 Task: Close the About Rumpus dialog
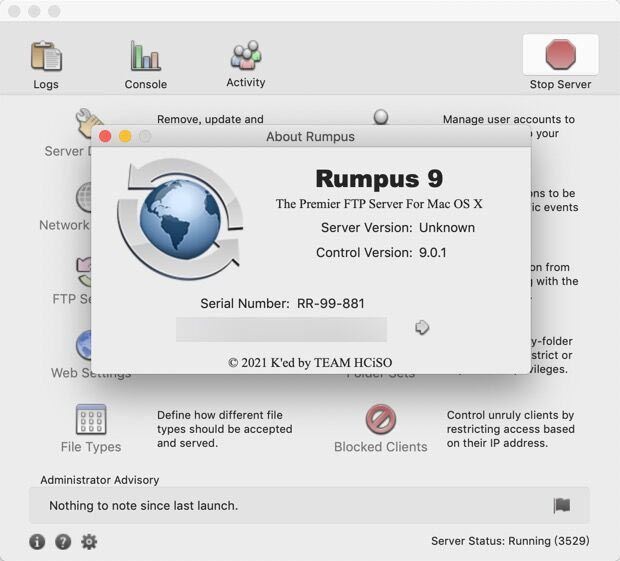pos(105,136)
